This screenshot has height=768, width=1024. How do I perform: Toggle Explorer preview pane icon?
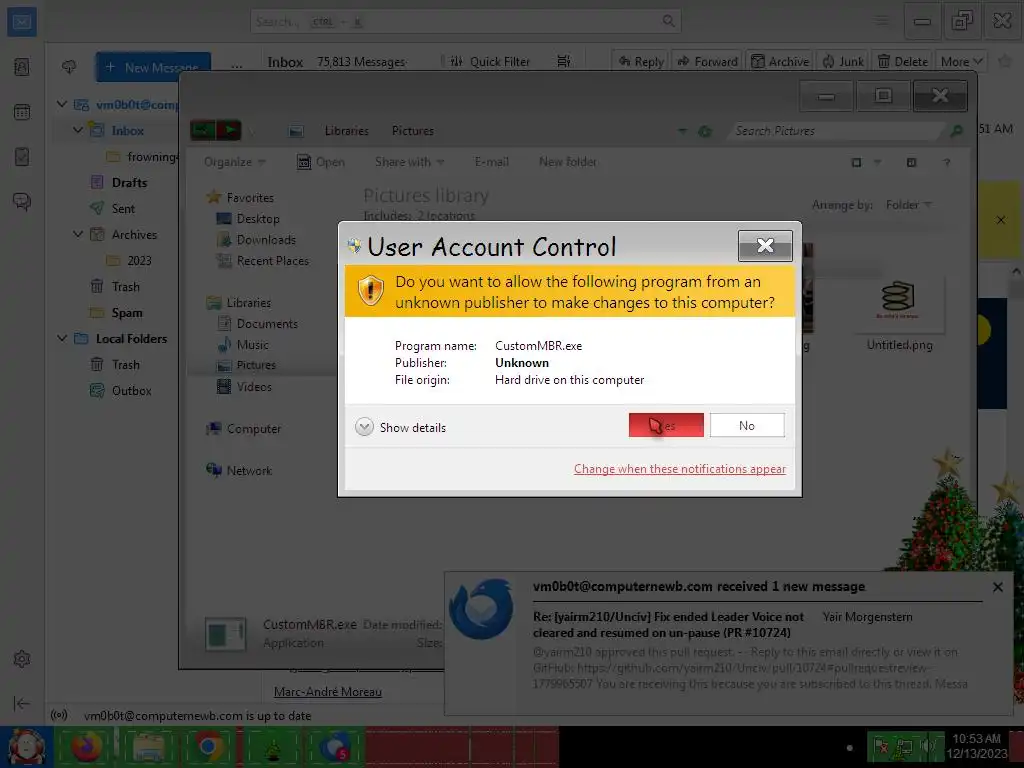pos(912,162)
